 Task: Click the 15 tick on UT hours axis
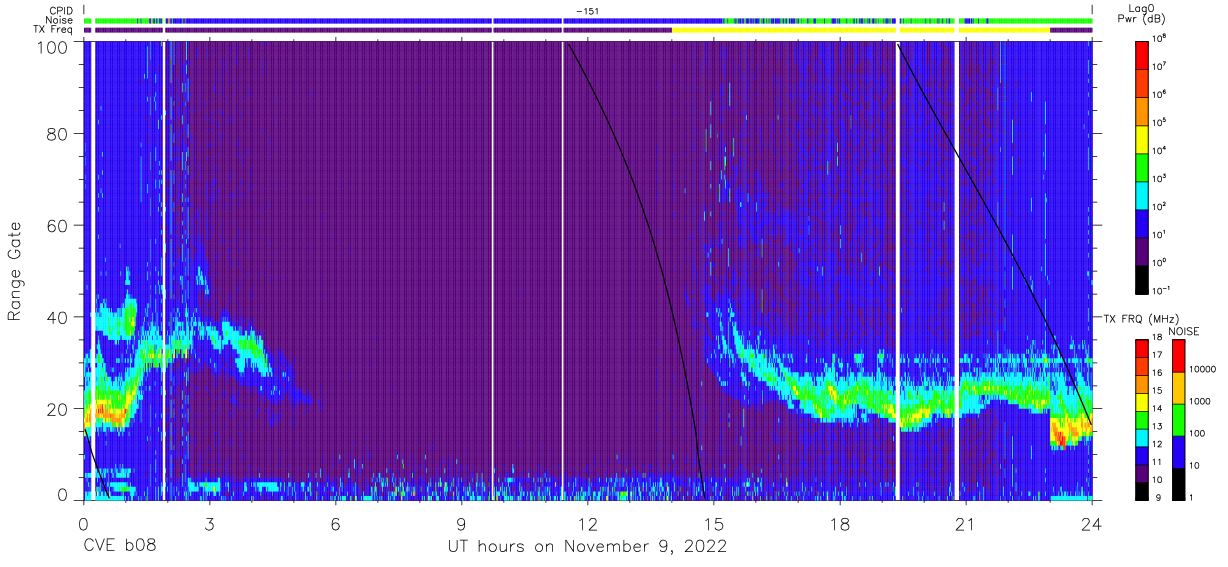714,523
